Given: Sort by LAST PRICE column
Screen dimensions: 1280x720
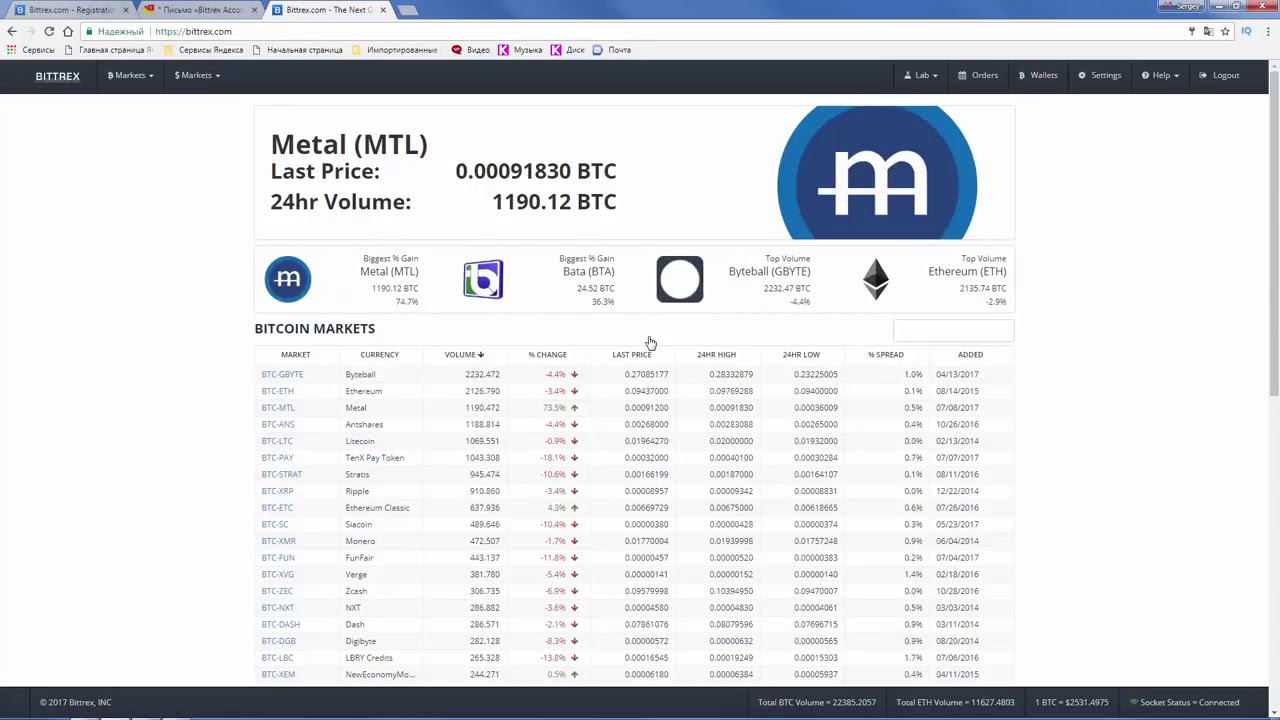Looking at the screenshot, I should coord(631,354).
